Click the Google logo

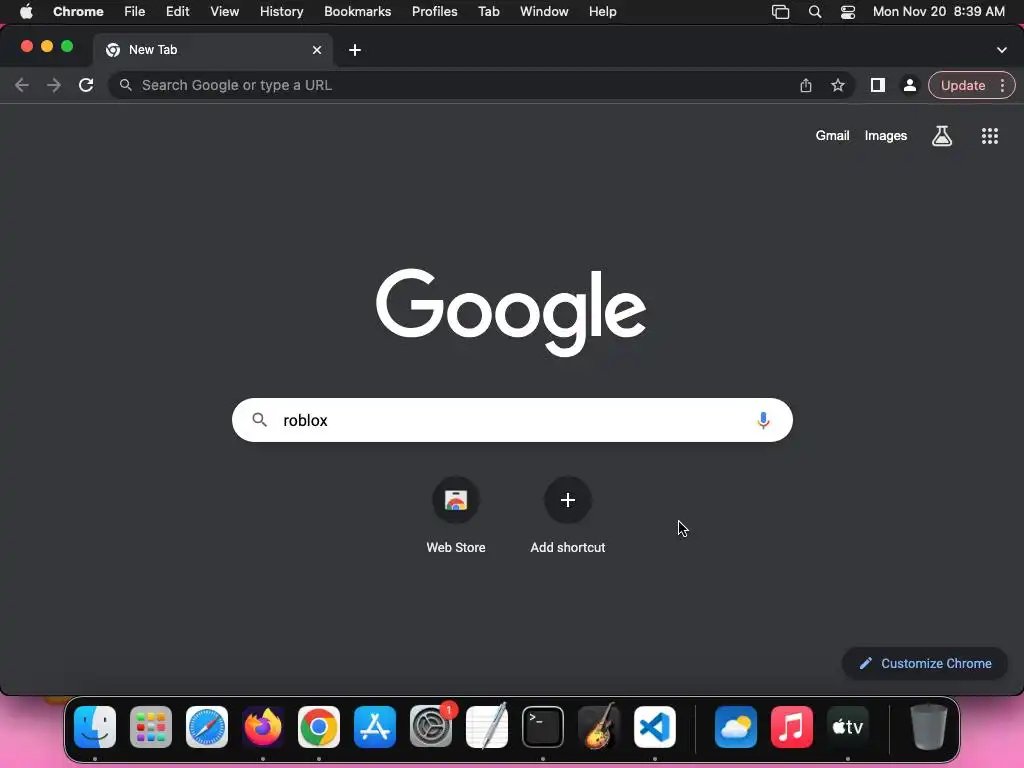click(x=511, y=312)
